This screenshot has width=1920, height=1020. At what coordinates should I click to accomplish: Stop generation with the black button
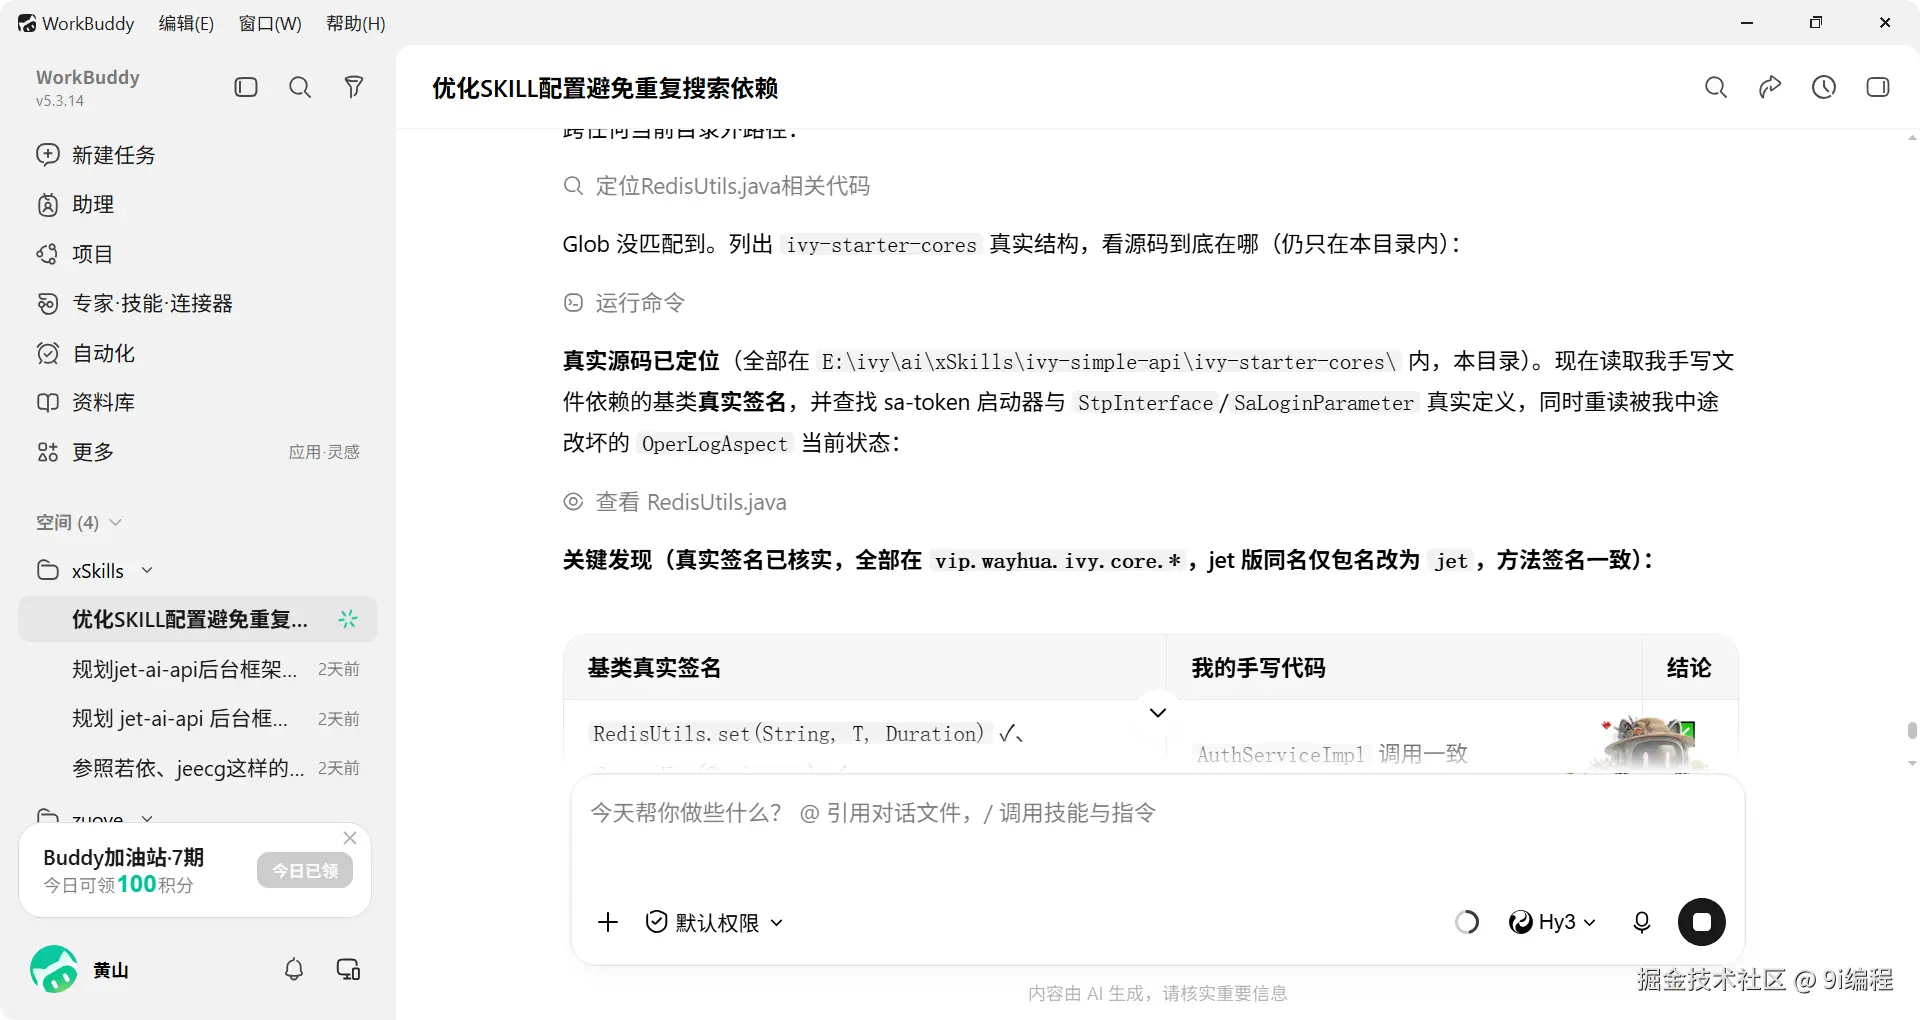[x=1702, y=922]
